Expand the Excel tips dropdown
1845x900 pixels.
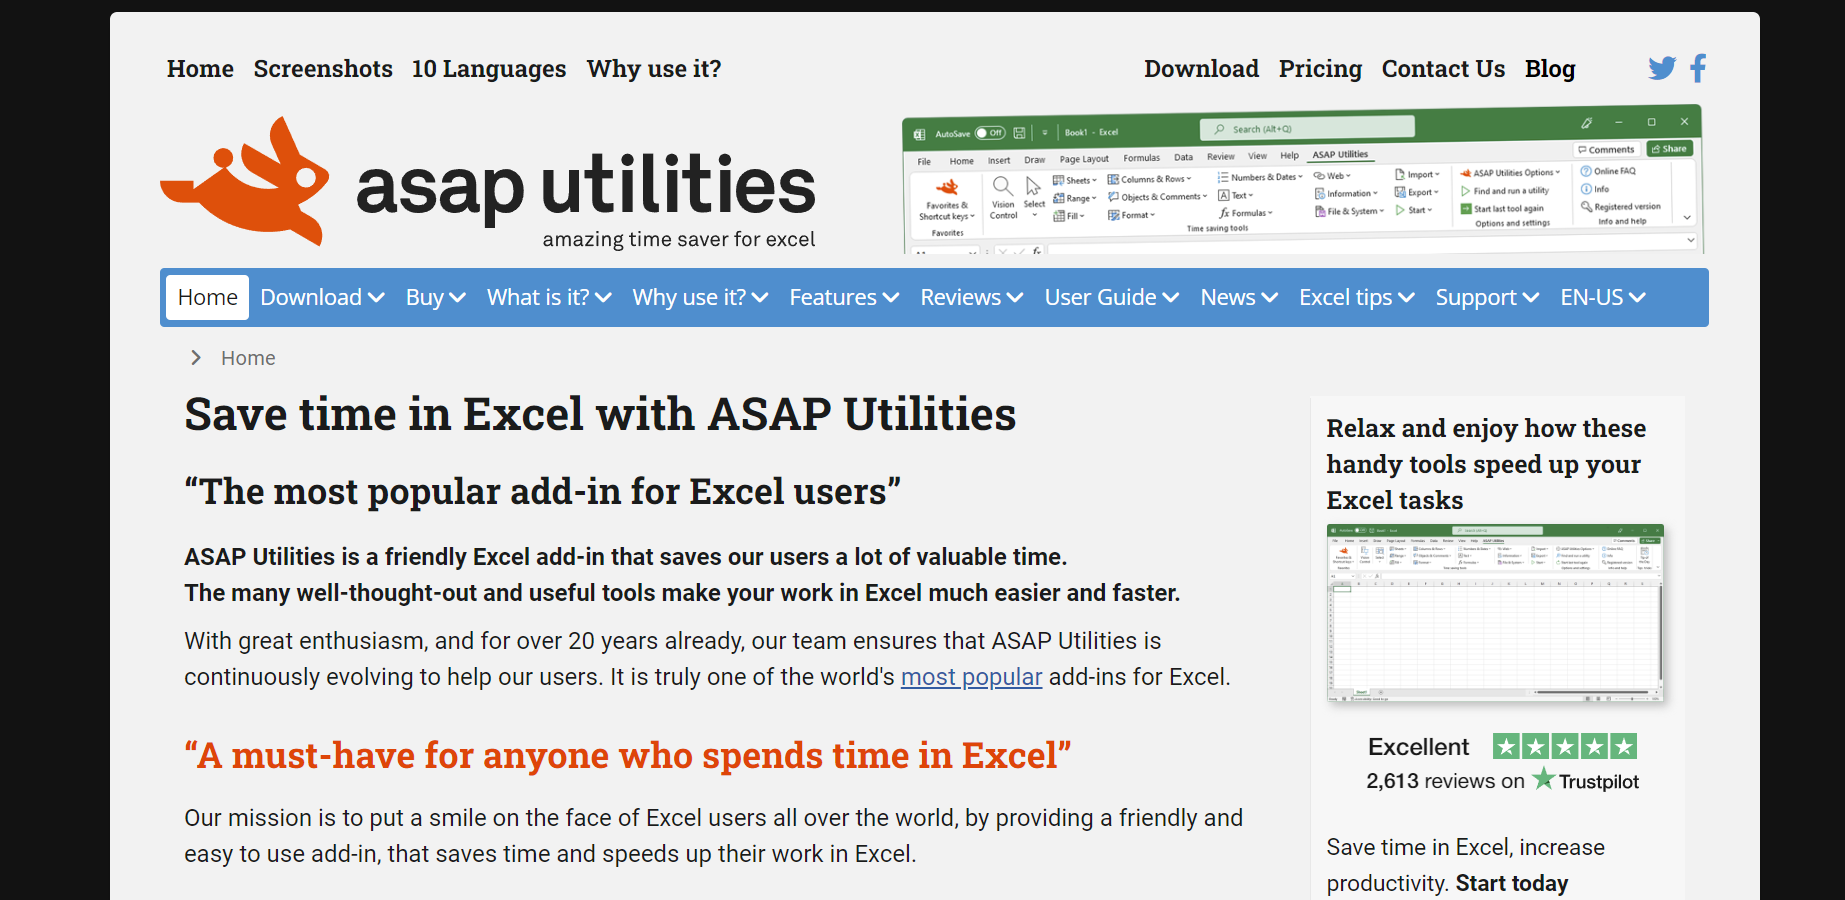[1355, 297]
